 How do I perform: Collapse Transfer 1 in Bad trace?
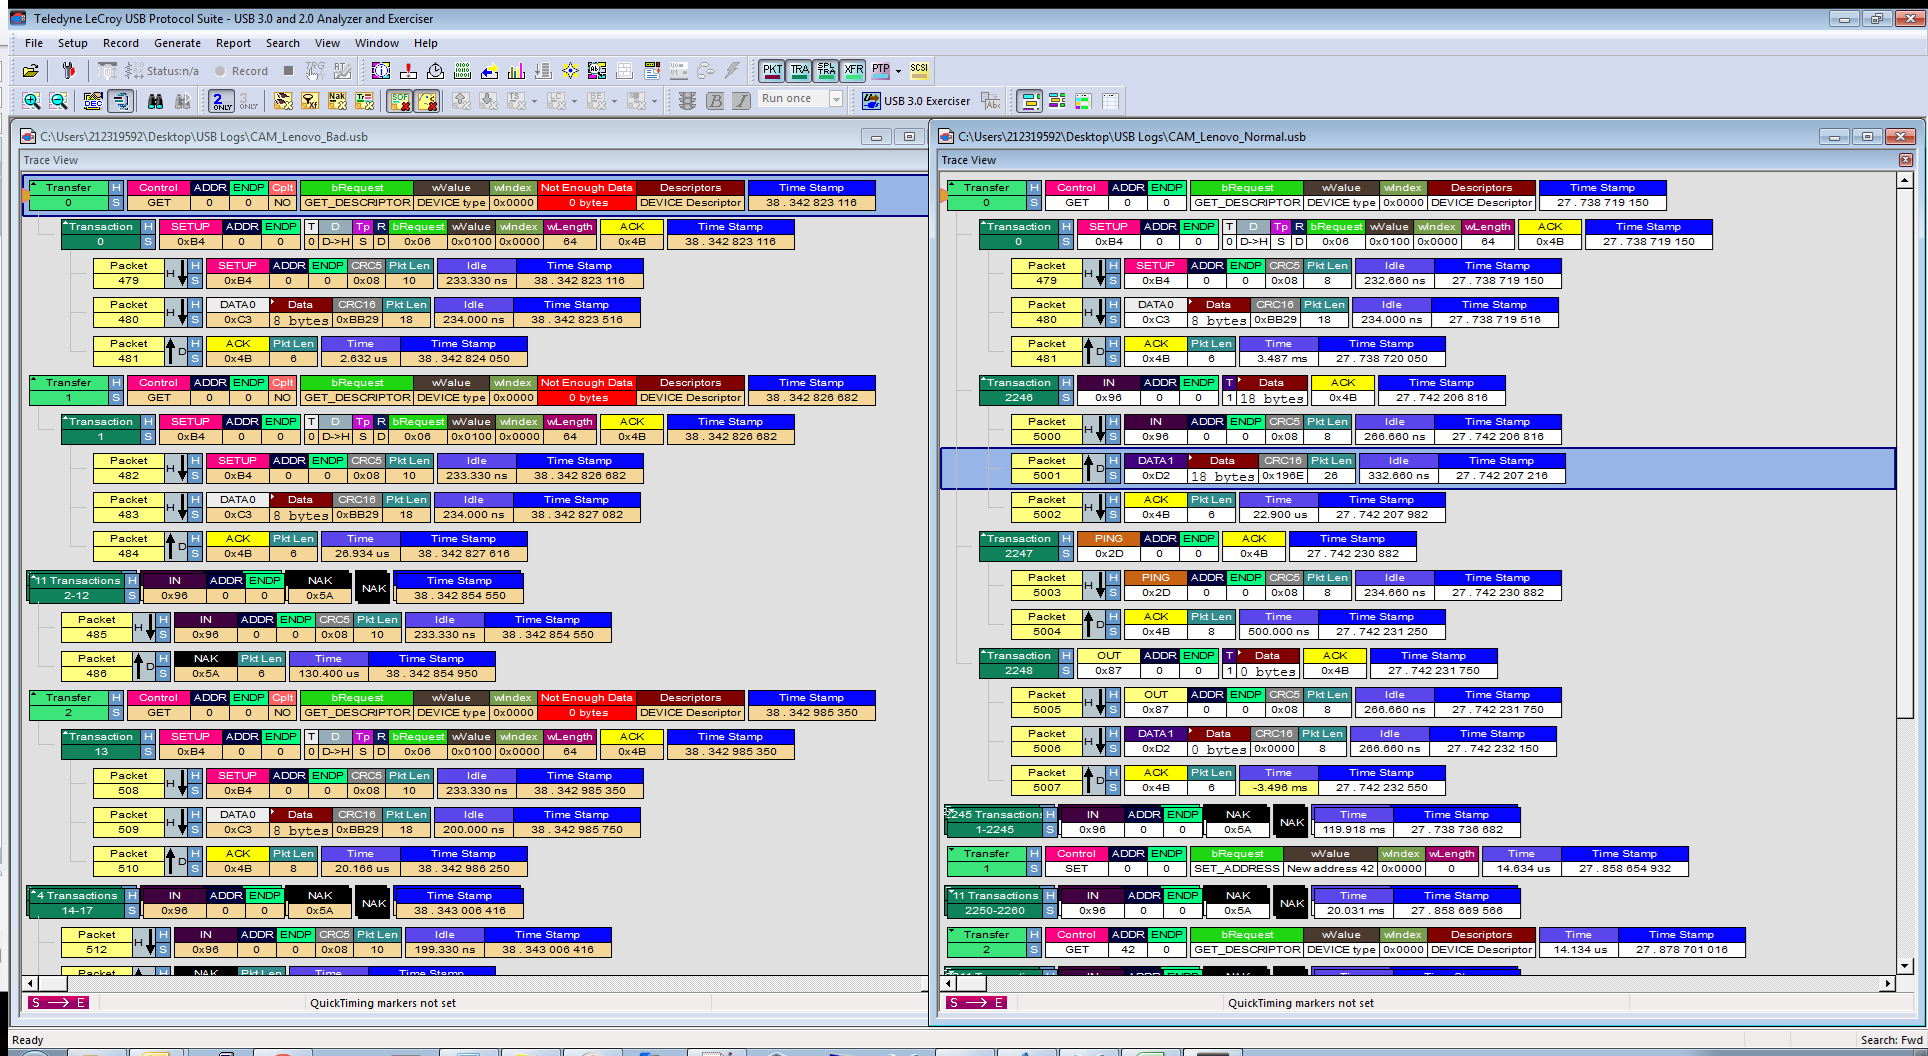click(34, 381)
